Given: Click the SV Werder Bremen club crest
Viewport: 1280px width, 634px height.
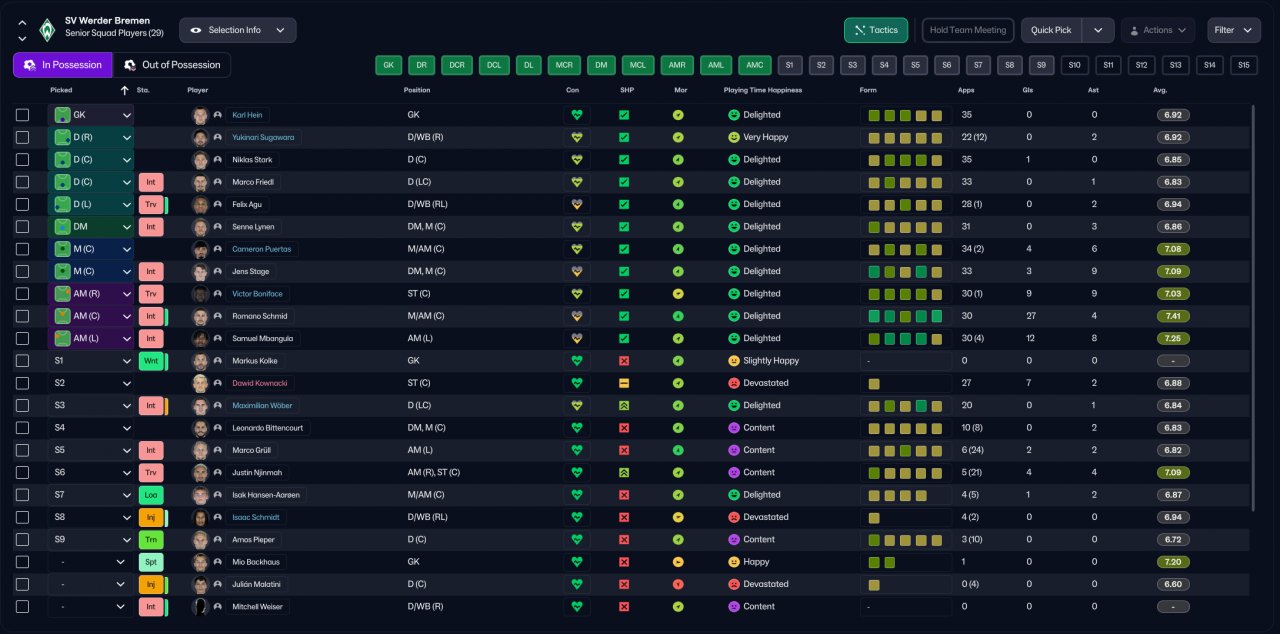Looking at the screenshot, I should pos(46,30).
